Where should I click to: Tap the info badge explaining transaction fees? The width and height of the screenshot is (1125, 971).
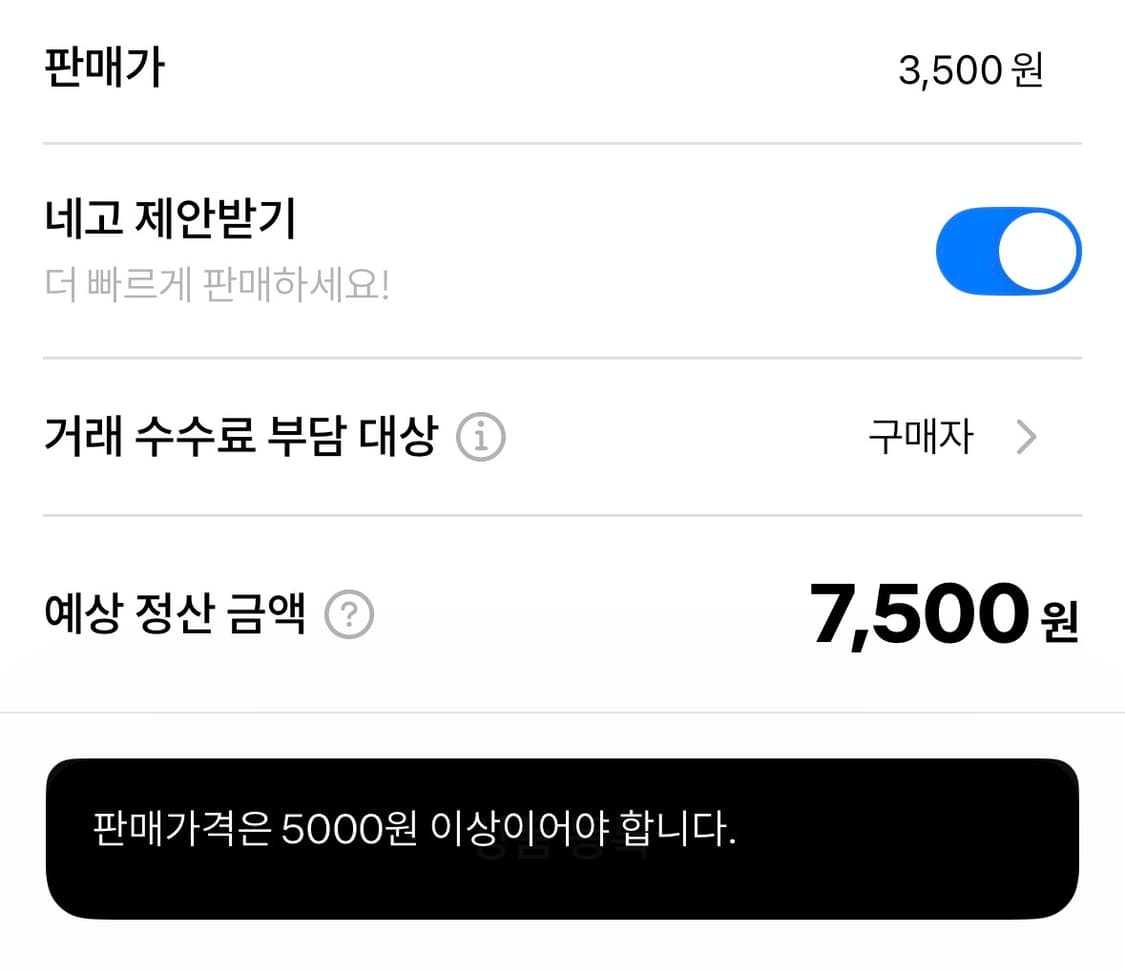[480, 436]
